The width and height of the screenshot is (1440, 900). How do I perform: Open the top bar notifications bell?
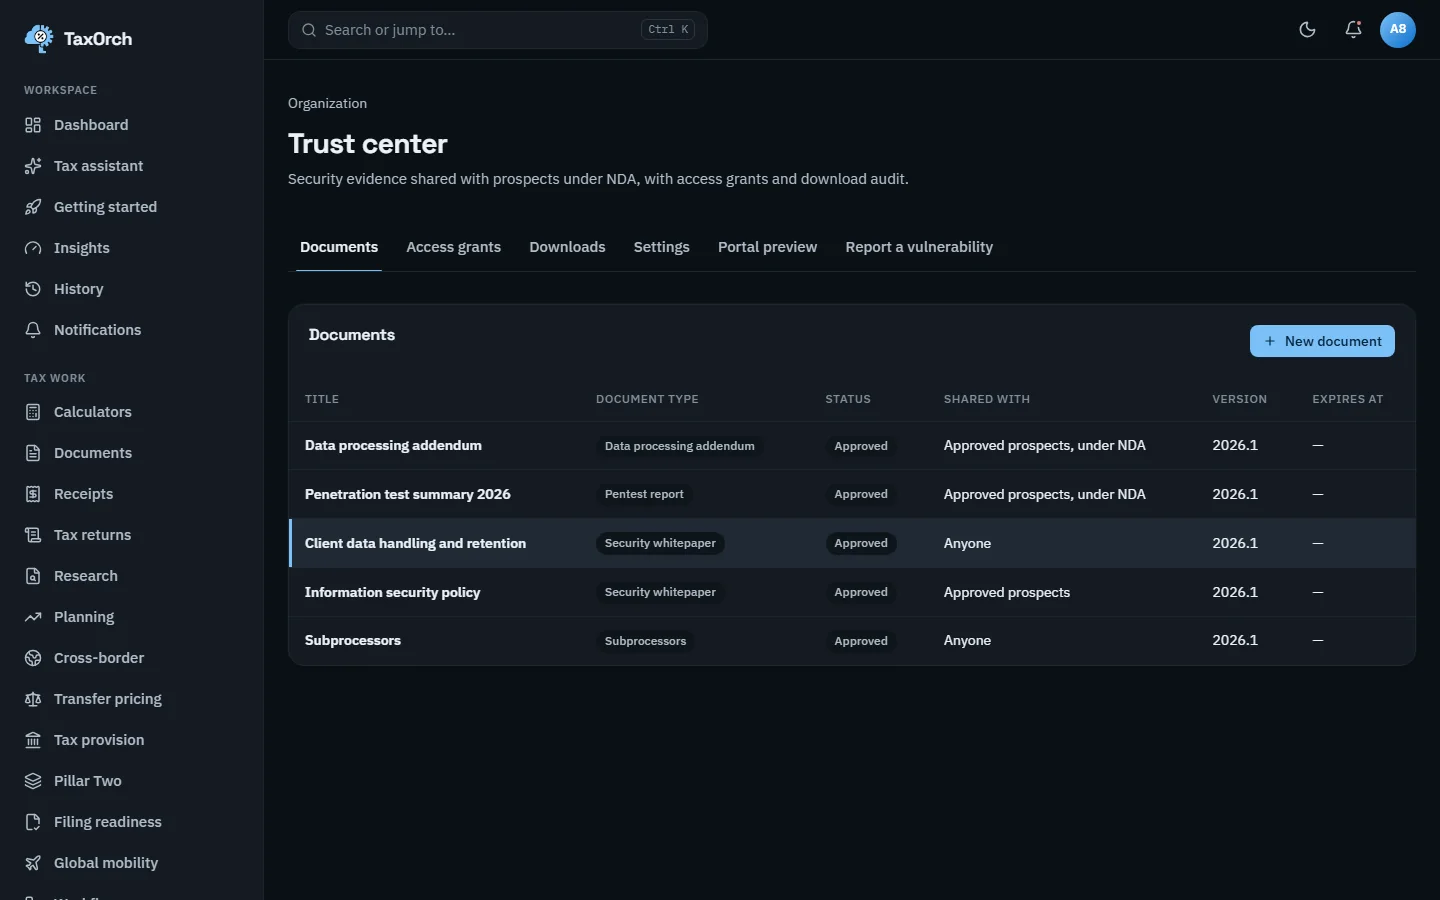pos(1353,30)
